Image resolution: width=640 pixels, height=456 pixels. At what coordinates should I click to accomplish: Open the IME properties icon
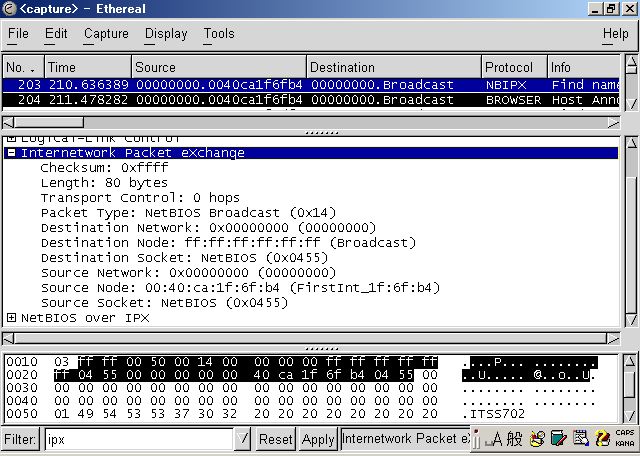coord(580,439)
